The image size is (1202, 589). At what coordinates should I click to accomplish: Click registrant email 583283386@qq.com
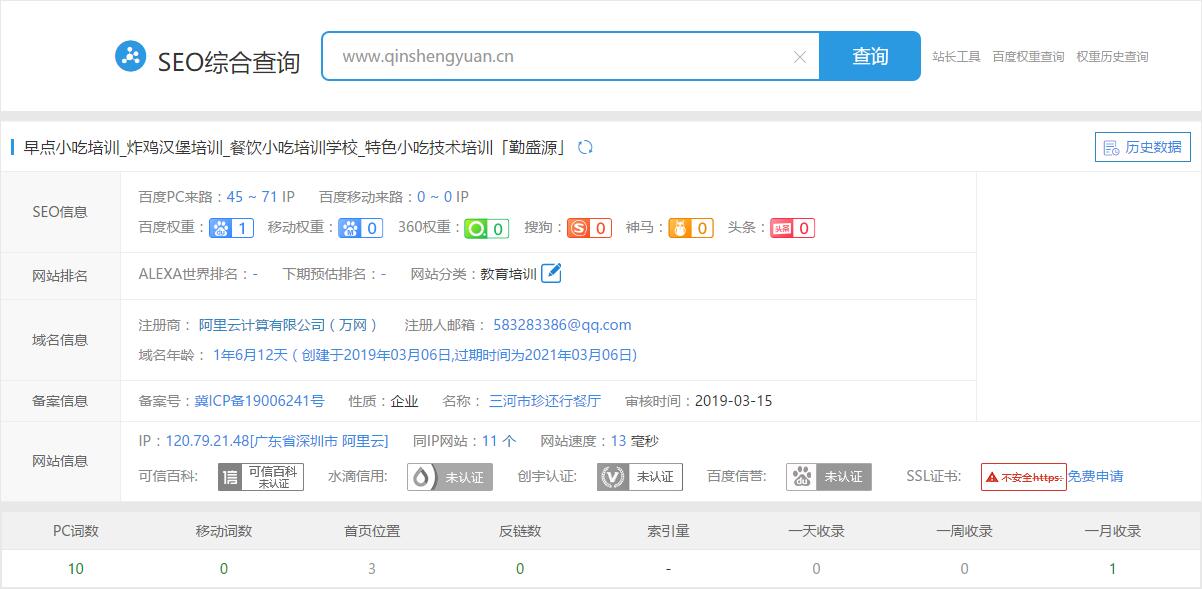[562, 325]
